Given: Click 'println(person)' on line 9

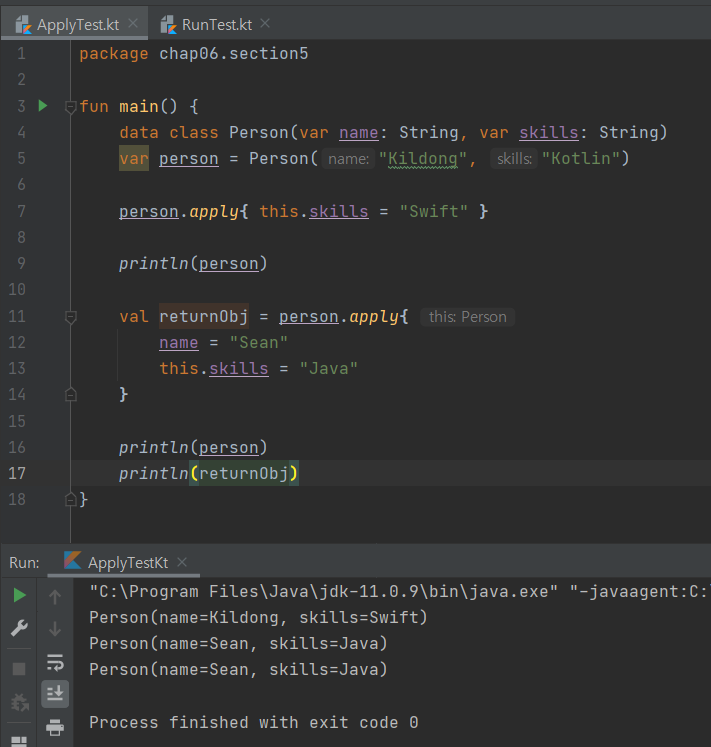Looking at the screenshot, I should pyautogui.click(x=193, y=263).
